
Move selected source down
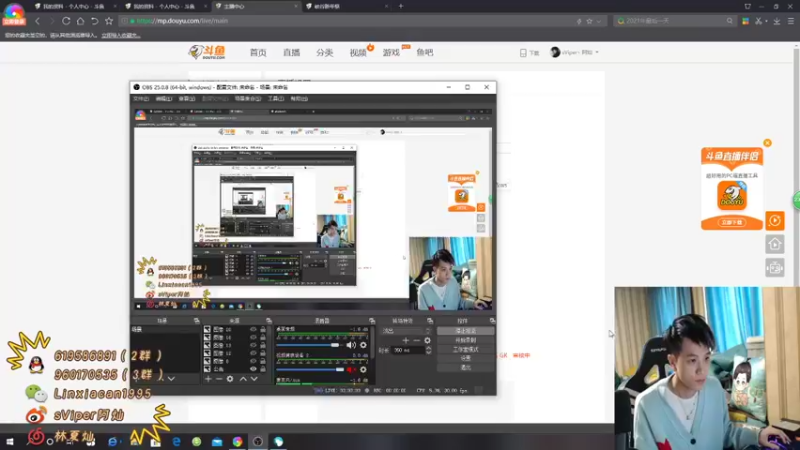(254, 379)
